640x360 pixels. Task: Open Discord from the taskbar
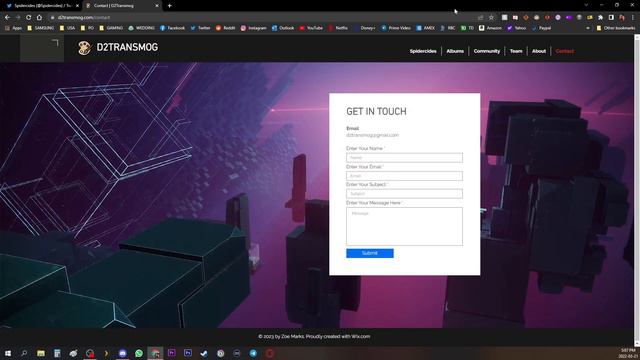(x=122, y=353)
